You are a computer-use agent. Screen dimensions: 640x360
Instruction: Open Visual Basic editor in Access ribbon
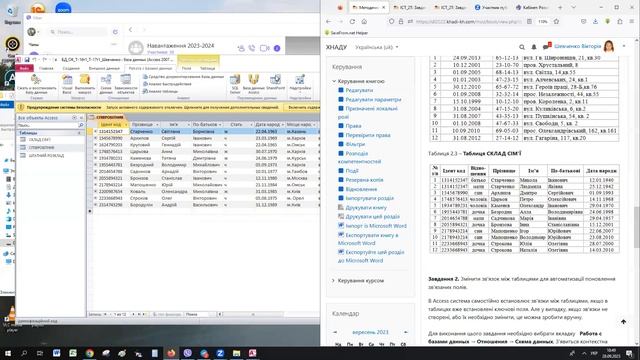tap(67, 84)
